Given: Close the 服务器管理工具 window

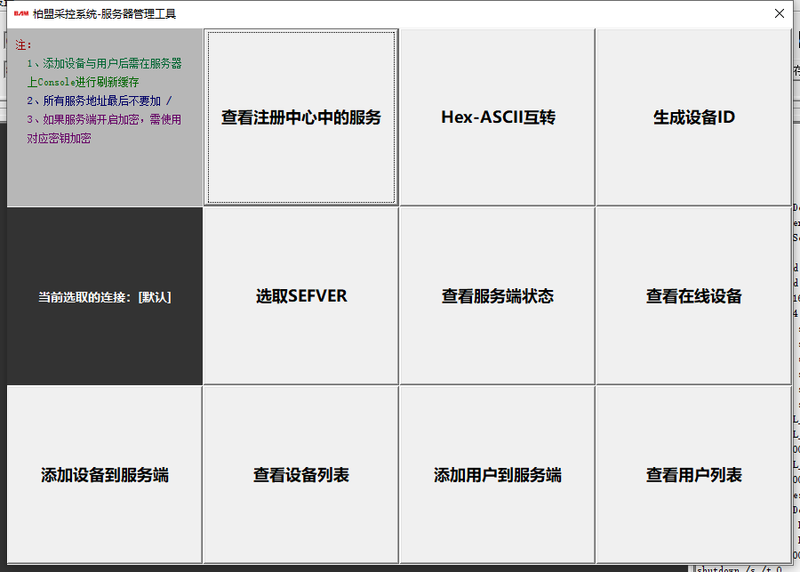Looking at the screenshot, I should tap(779, 14).
